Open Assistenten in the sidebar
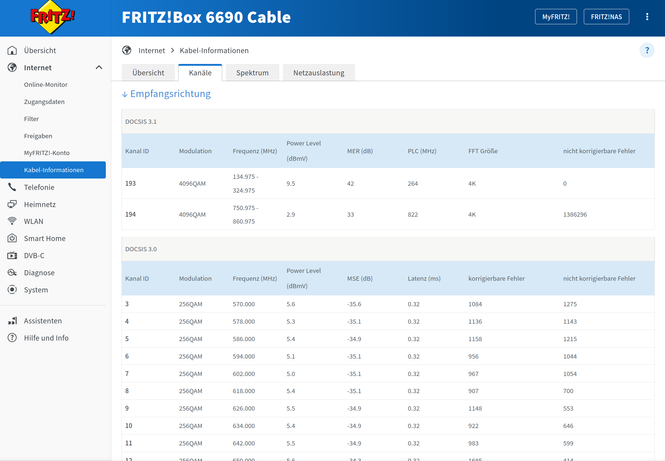Image resolution: width=665 pixels, height=461 pixels. pyautogui.click(x=43, y=321)
